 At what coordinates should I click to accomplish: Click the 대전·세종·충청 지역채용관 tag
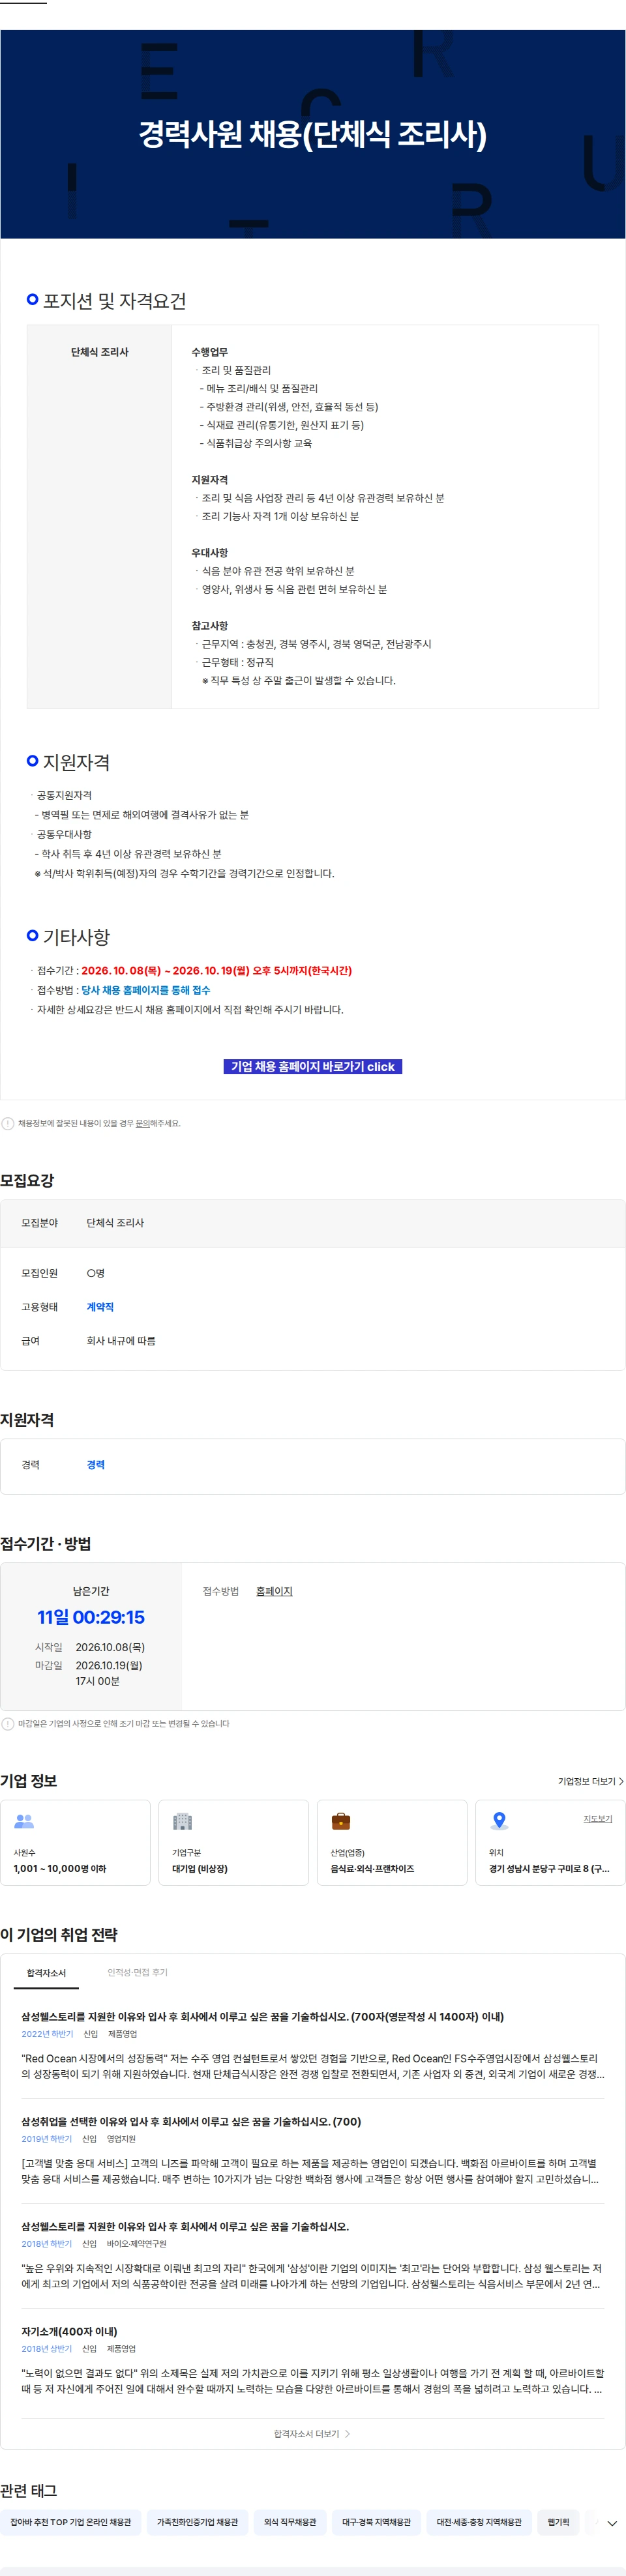[479, 2522]
